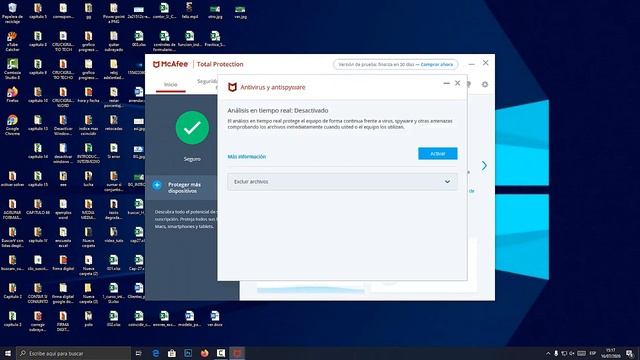Select the quitar subrayado desktop file
640x360 pixels.
pyautogui.click(x=113, y=41)
